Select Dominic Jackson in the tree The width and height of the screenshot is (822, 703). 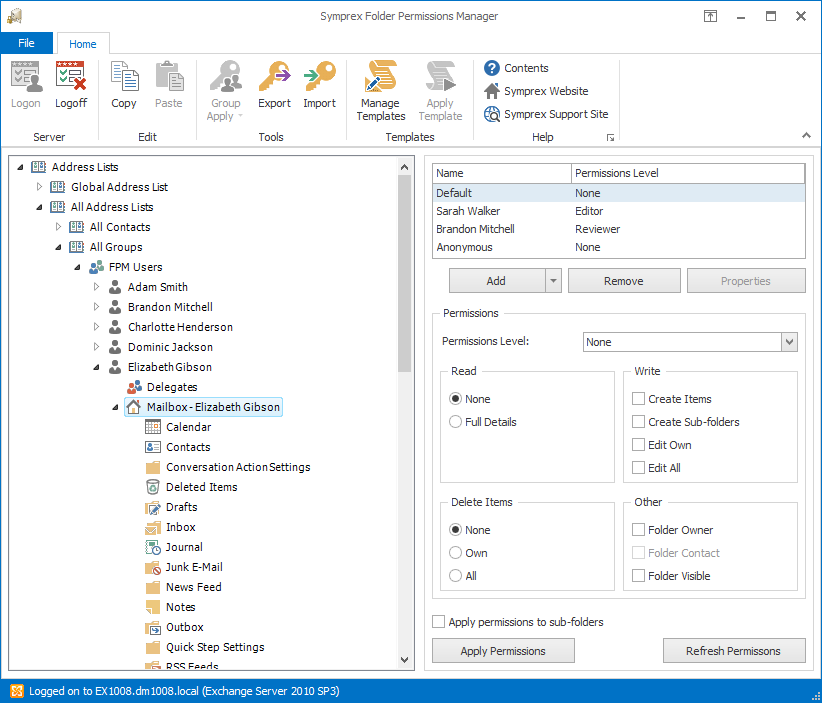pyautogui.click(x=170, y=347)
